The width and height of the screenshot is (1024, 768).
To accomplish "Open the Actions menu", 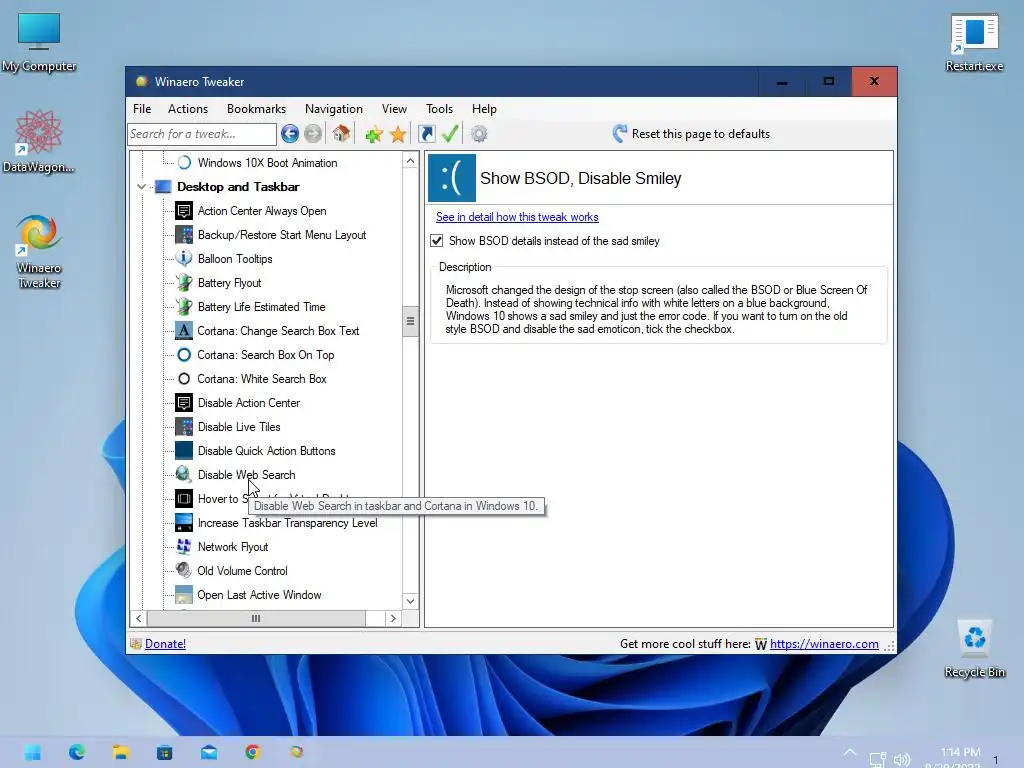I will coord(188,109).
